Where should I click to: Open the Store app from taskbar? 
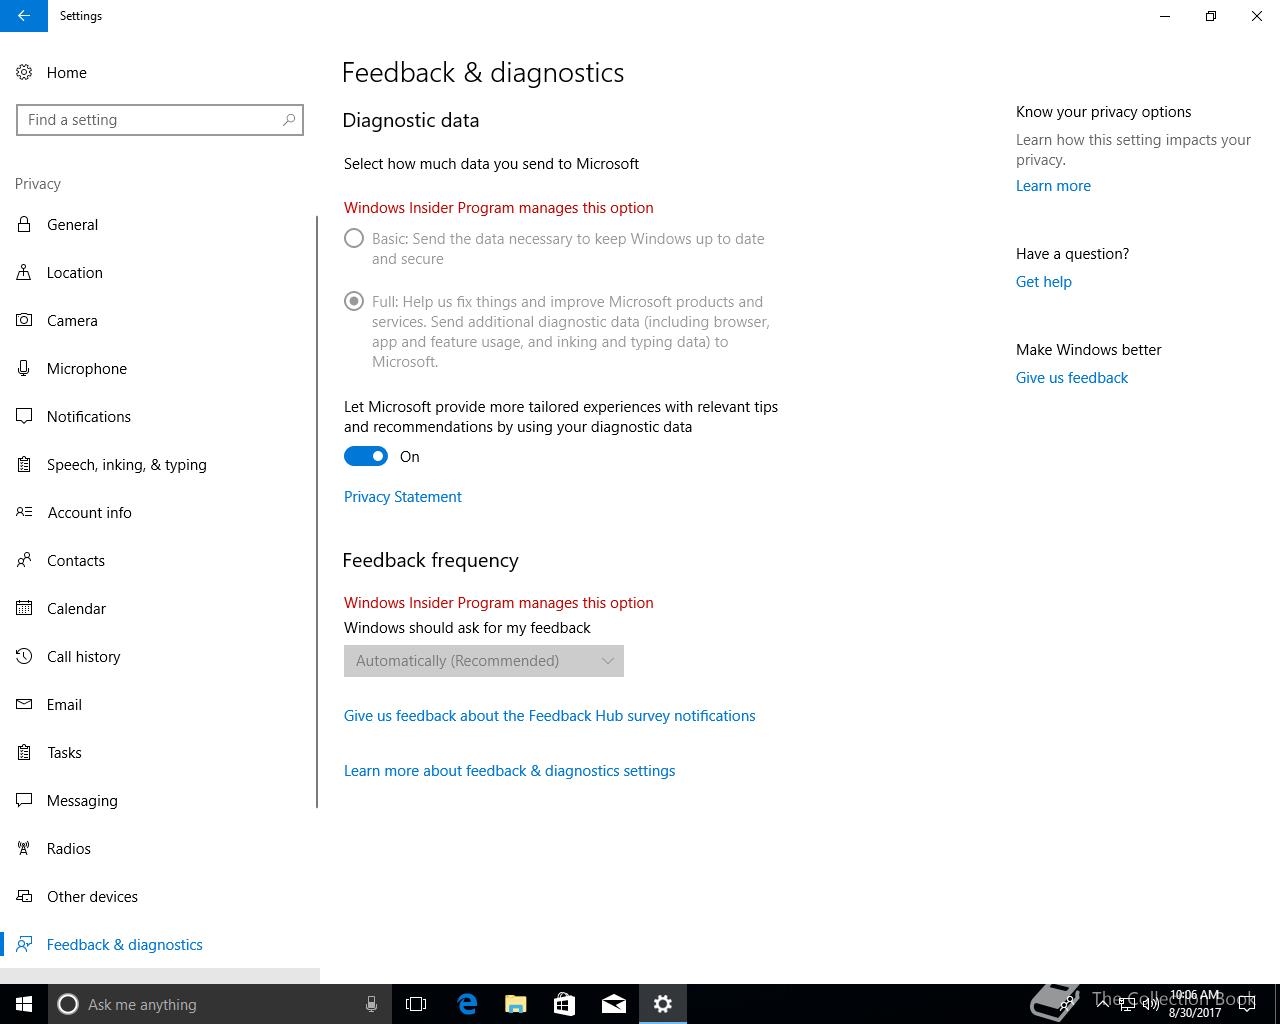click(565, 1004)
